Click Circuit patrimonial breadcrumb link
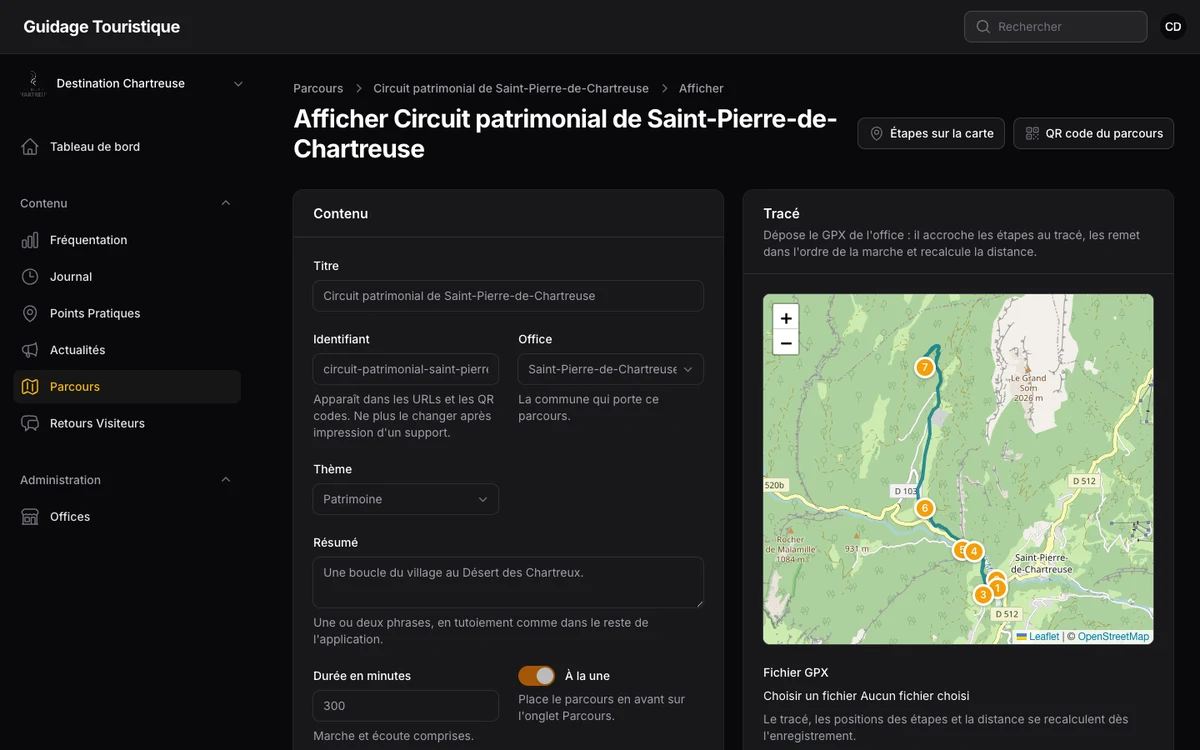The height and width of the screenshot is (750, 1200). (x=511, y=89)
